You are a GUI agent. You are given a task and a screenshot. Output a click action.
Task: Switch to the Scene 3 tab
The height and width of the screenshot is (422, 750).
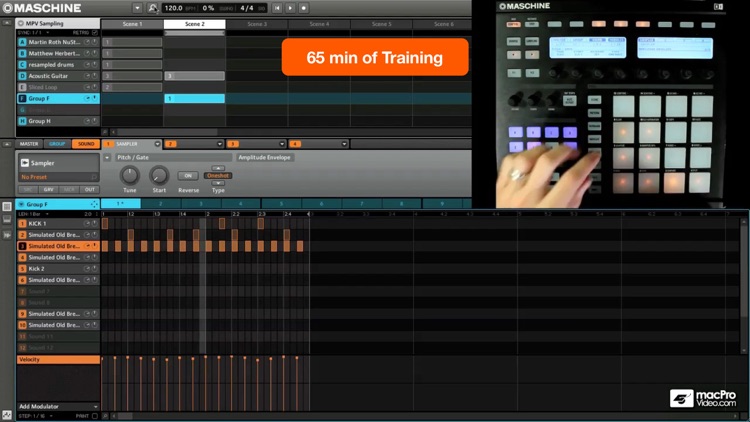tap(257, 24)
